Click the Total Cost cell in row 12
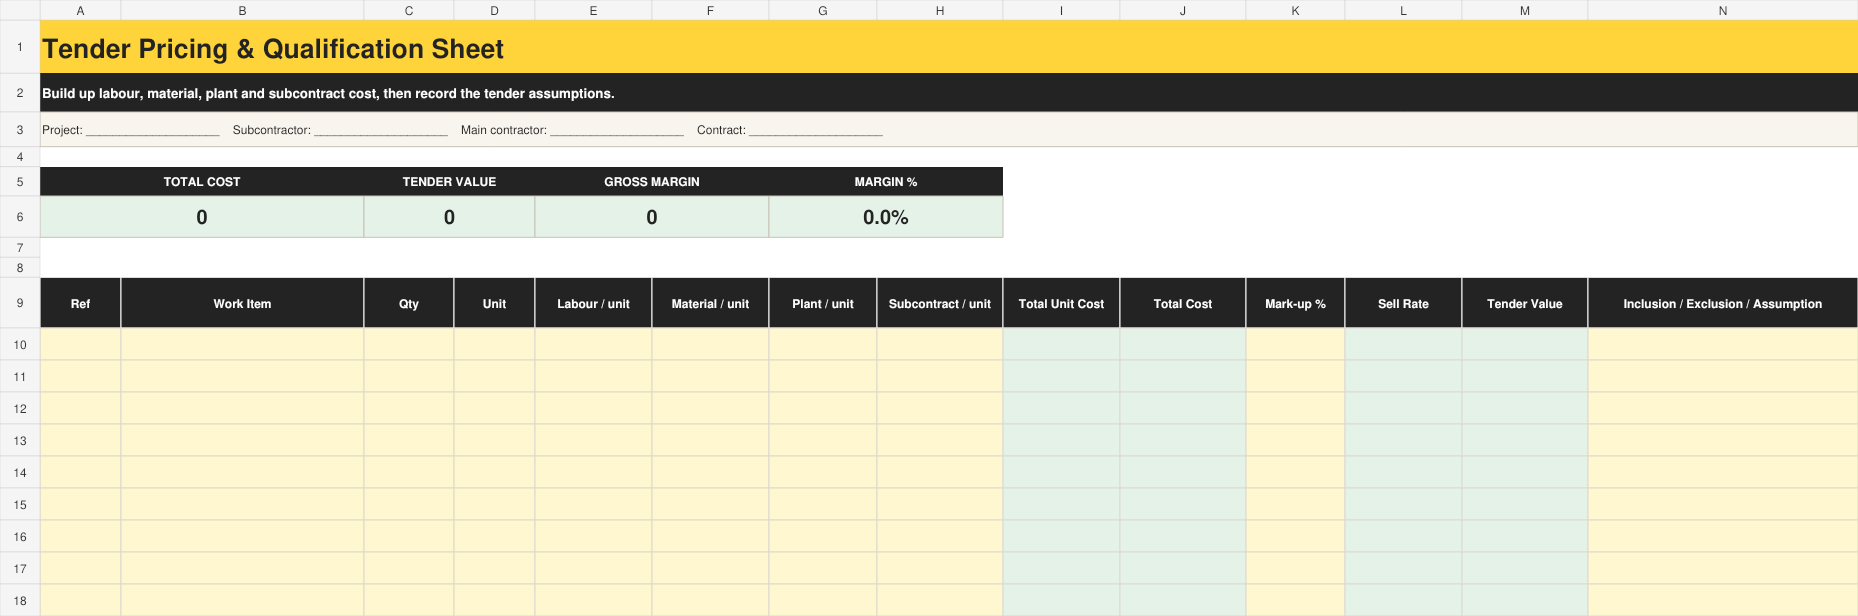Screen dimensions: 1858x616 pyautogui.click(x=1183, y=408)
